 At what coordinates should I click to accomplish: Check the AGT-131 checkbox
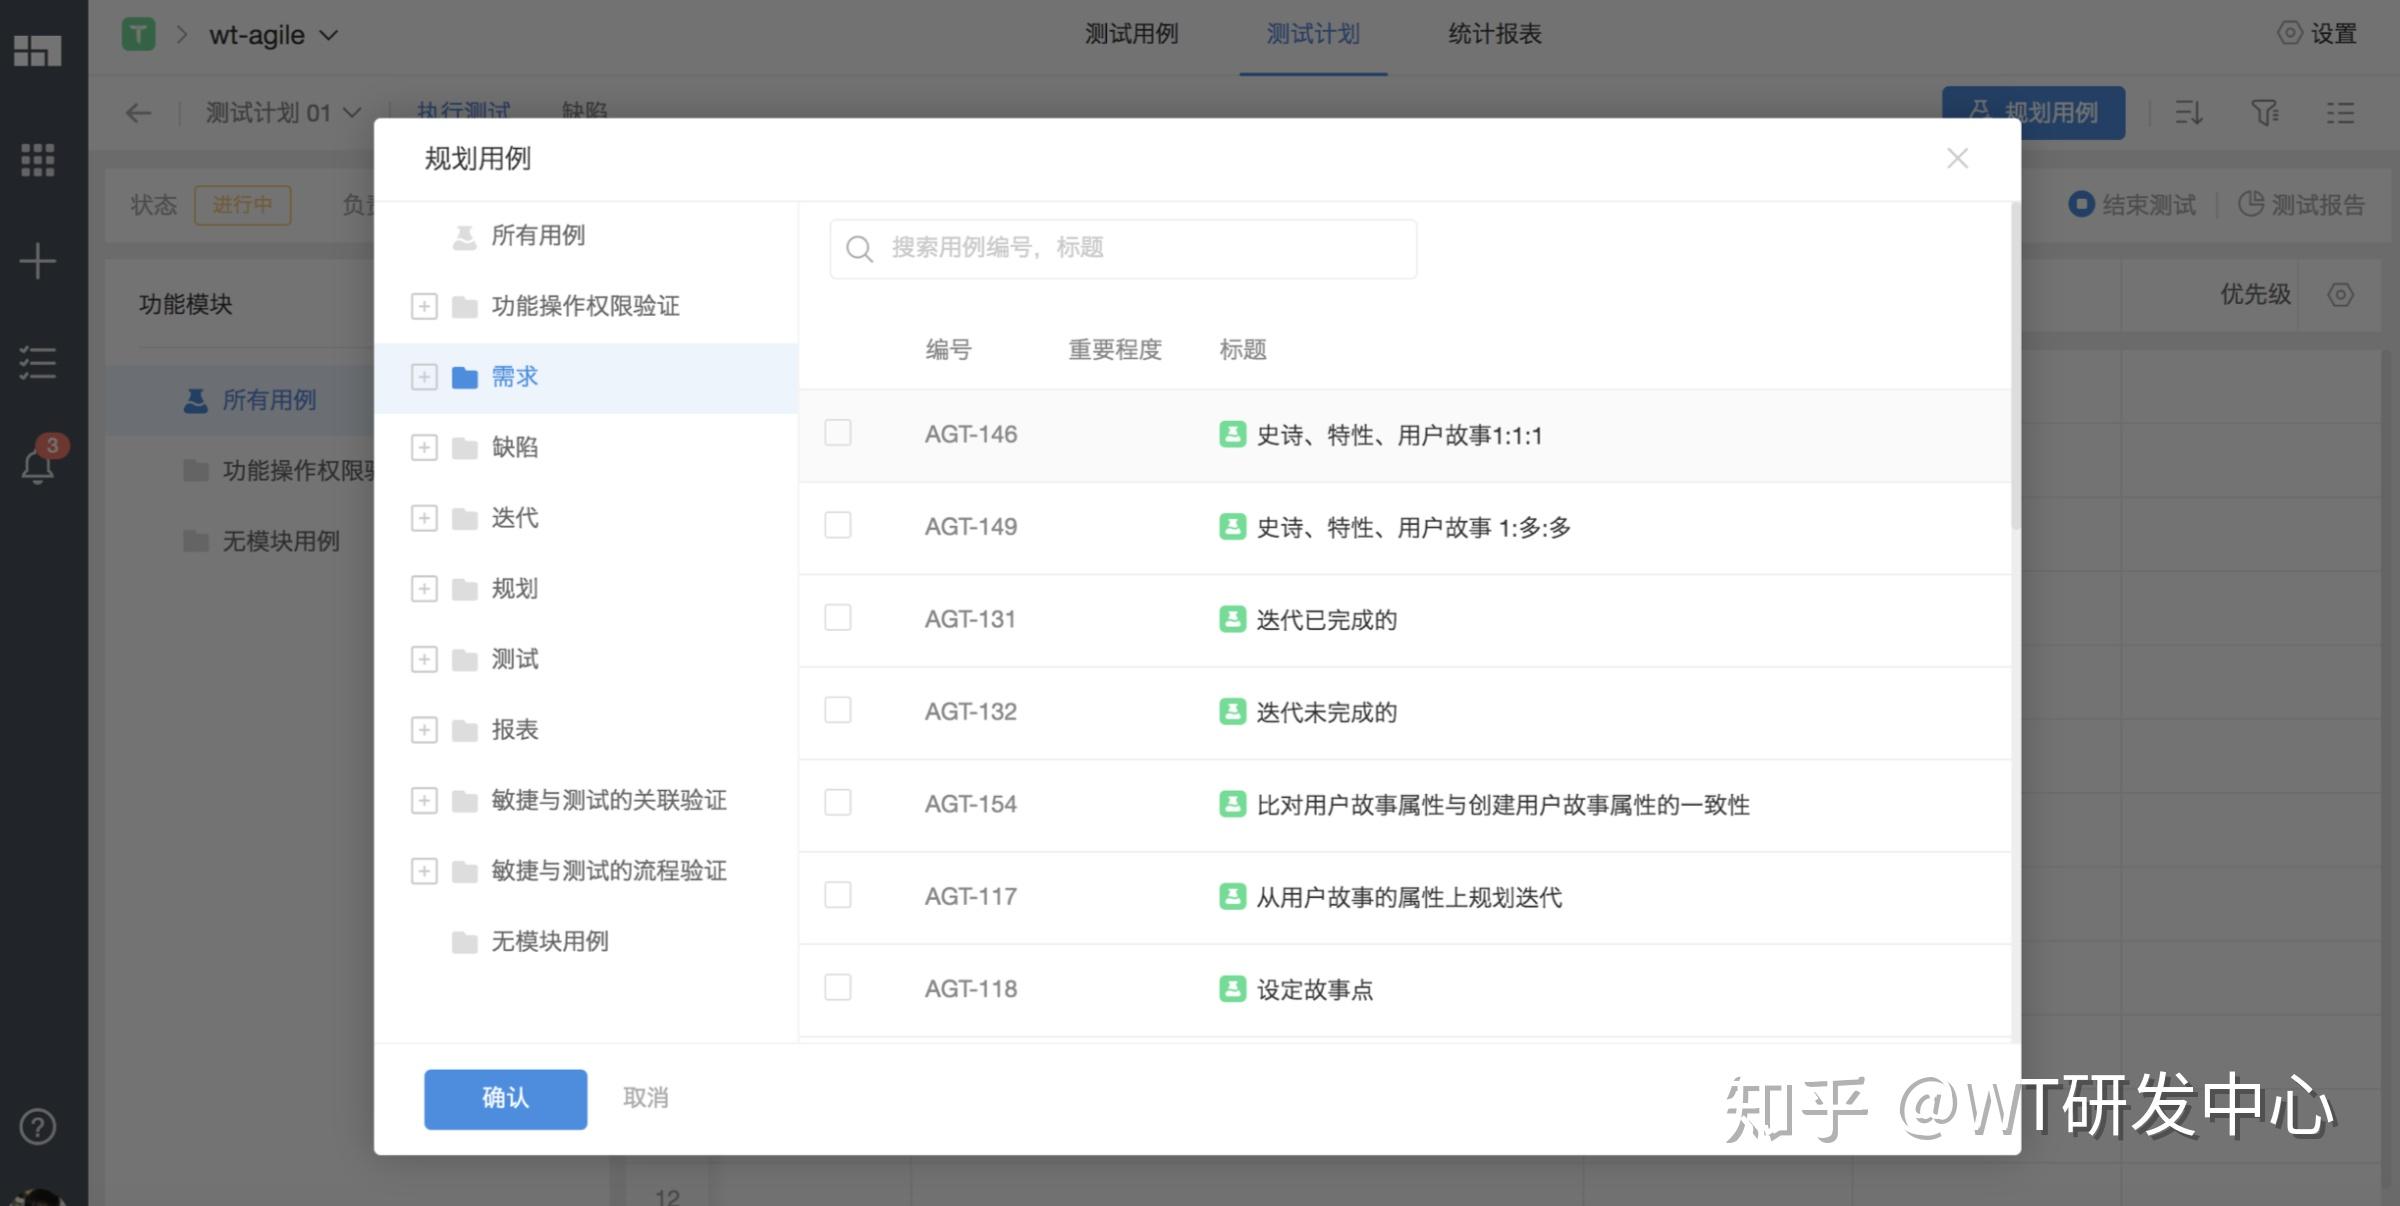pos(838,617)
